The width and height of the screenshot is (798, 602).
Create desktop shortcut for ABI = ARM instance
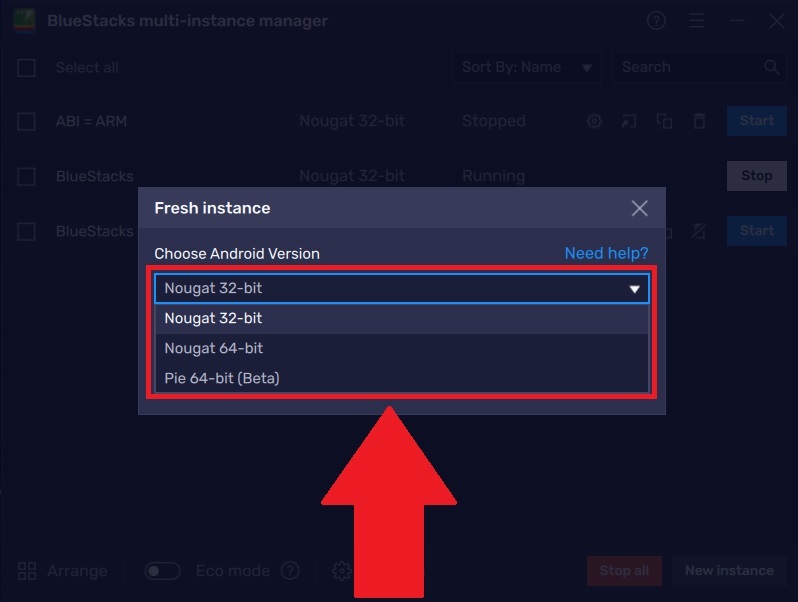pos(629,121)
